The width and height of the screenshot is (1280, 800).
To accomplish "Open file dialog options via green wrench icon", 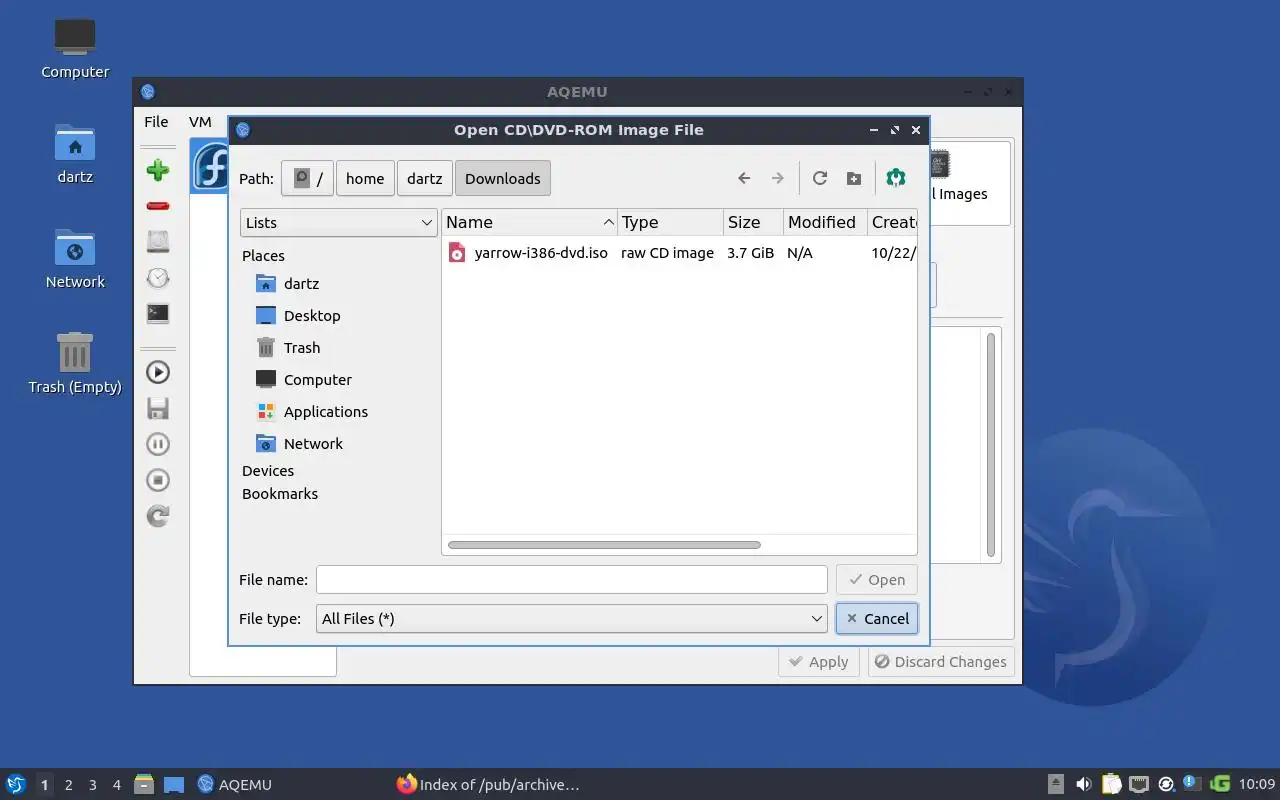I will (896, 178).
